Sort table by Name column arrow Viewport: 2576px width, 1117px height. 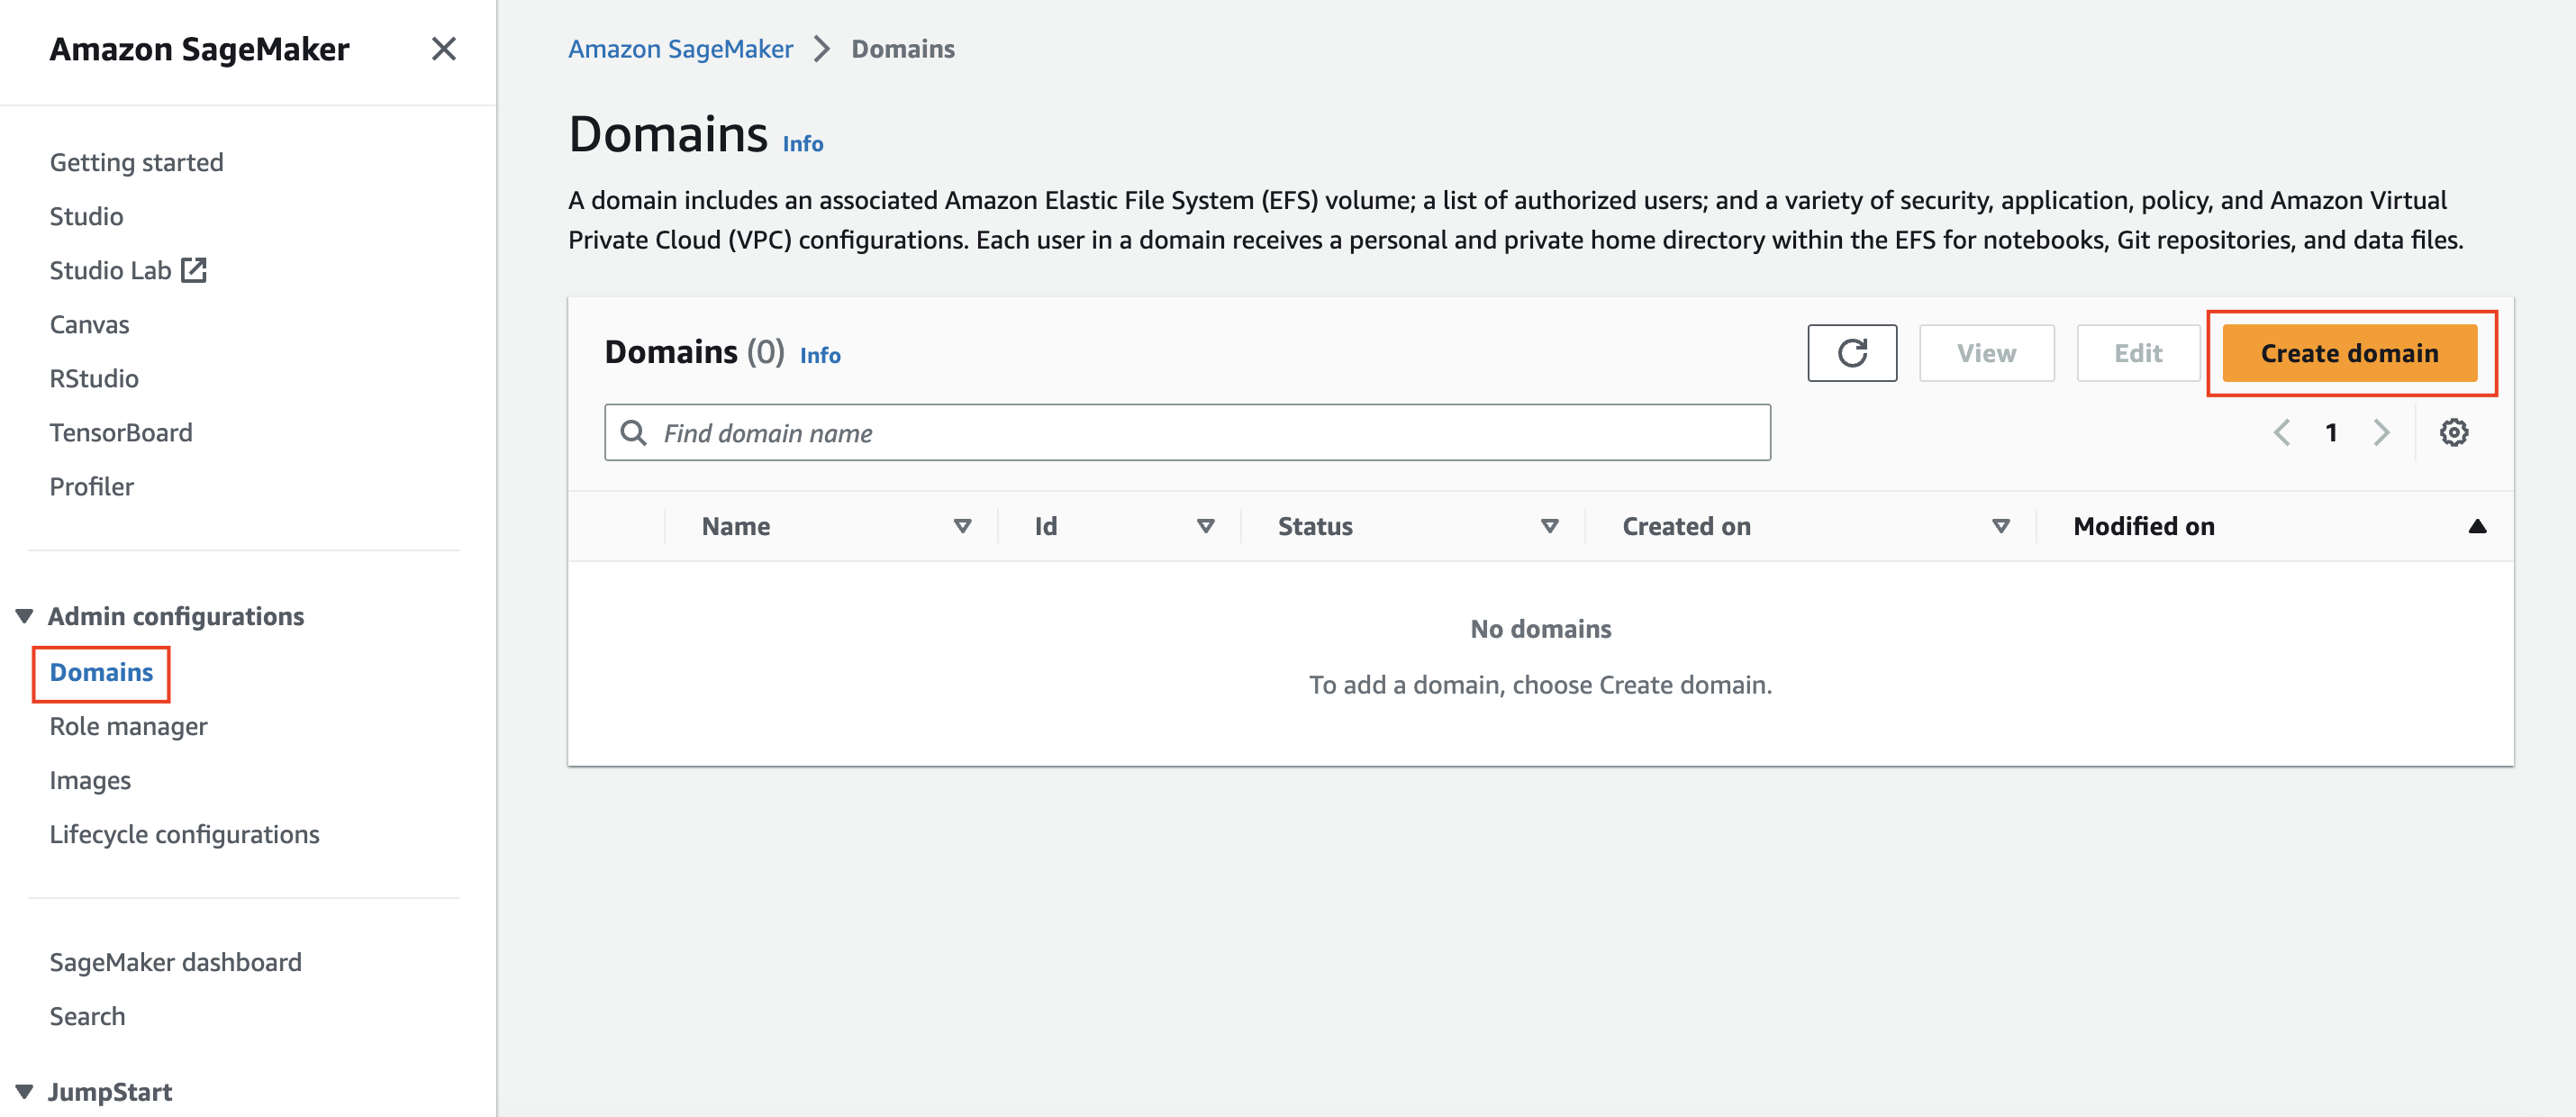(962, 527)
